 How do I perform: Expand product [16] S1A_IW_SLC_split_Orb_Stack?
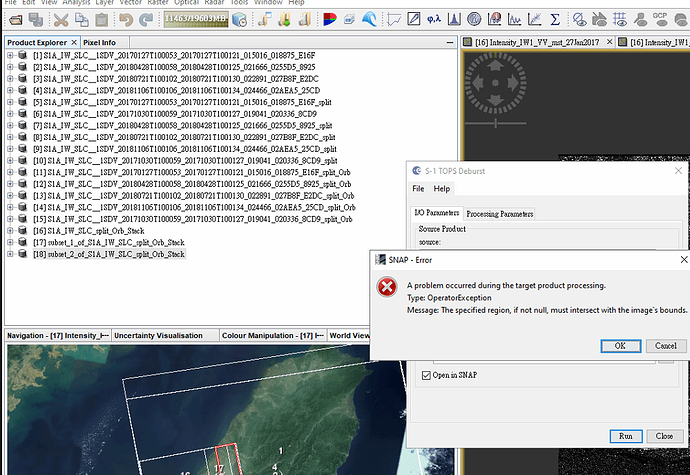[10, 230]
